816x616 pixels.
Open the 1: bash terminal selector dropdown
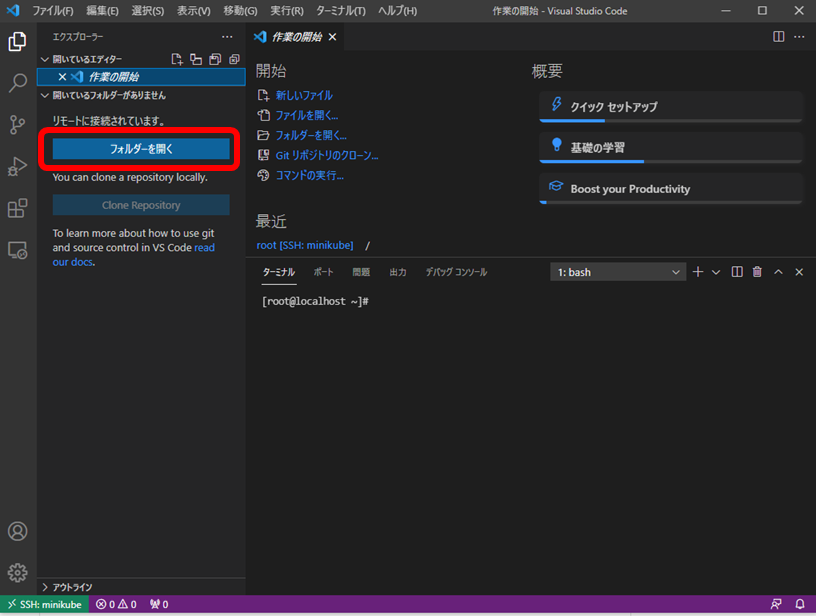[x=618, y=272]
